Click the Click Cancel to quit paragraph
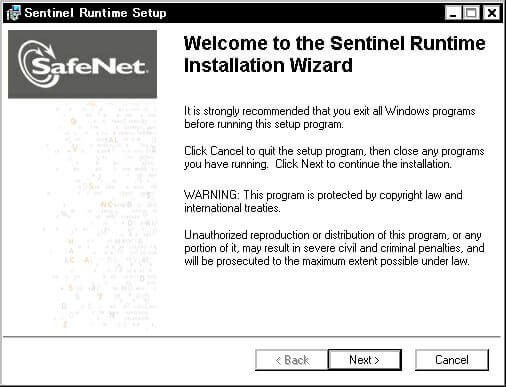506x387 pixels. (334, 157)
